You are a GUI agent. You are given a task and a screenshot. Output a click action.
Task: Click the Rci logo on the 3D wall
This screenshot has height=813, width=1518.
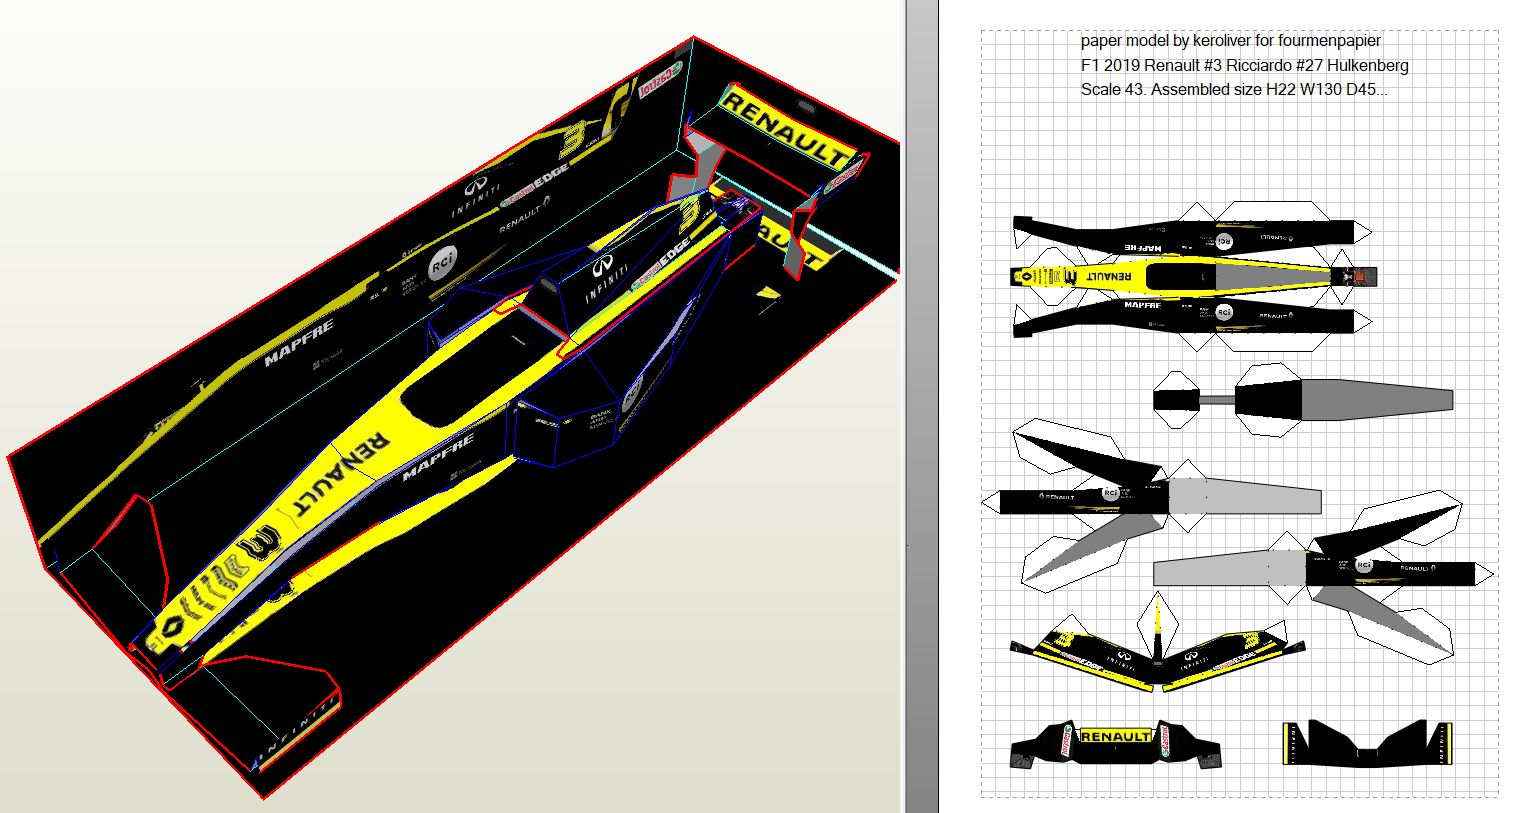443,264
